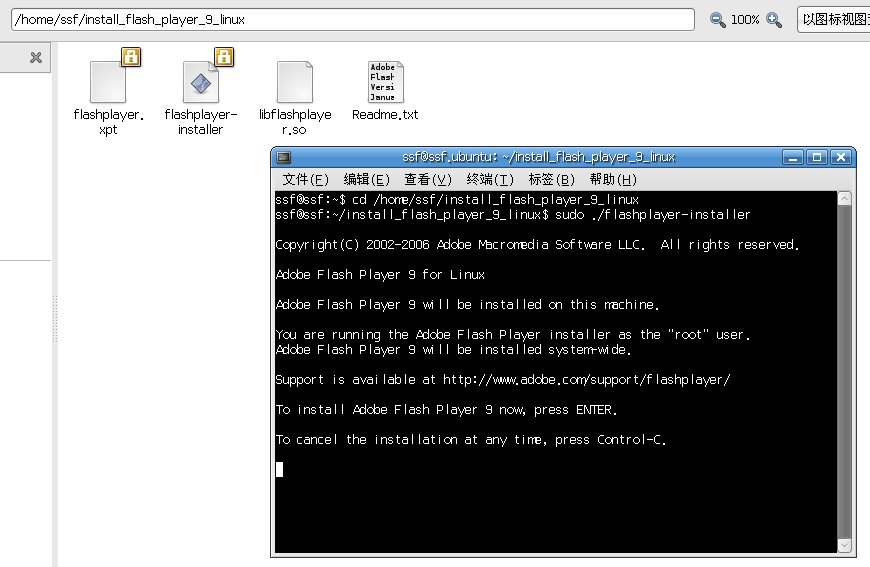Click the Readme.txt file name label
Viewport: 870px width, 567px height.
pos(385,115)
